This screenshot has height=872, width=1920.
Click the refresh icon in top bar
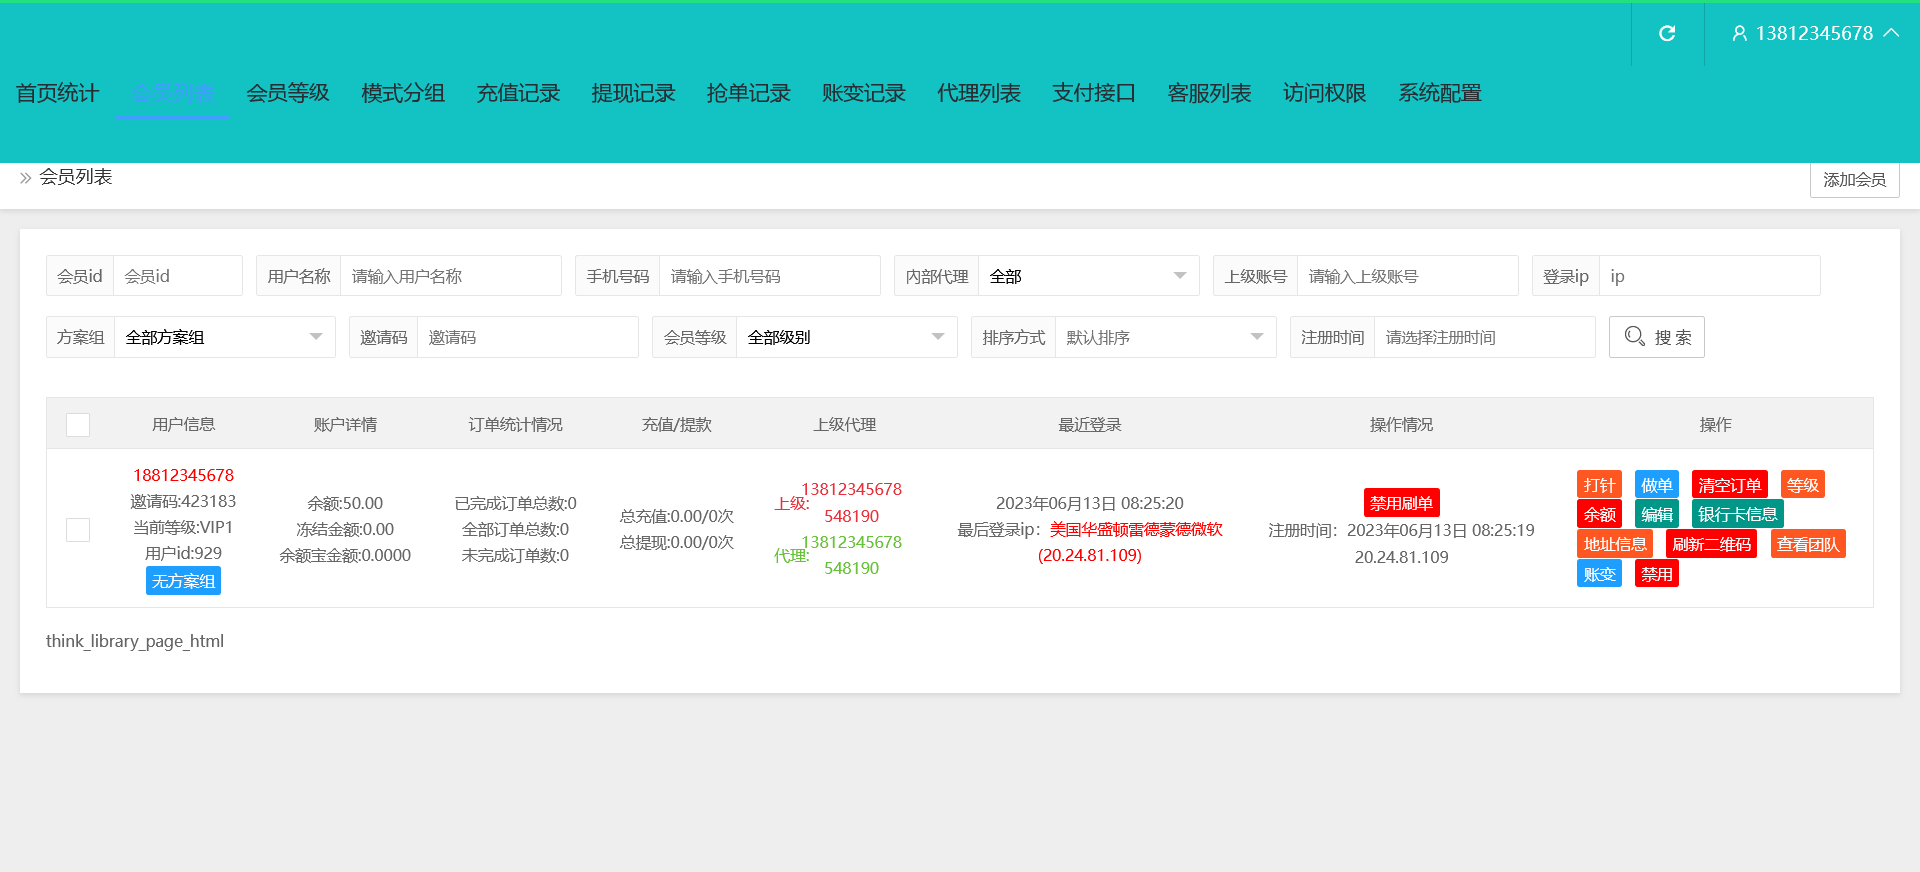coord(1667,34)
